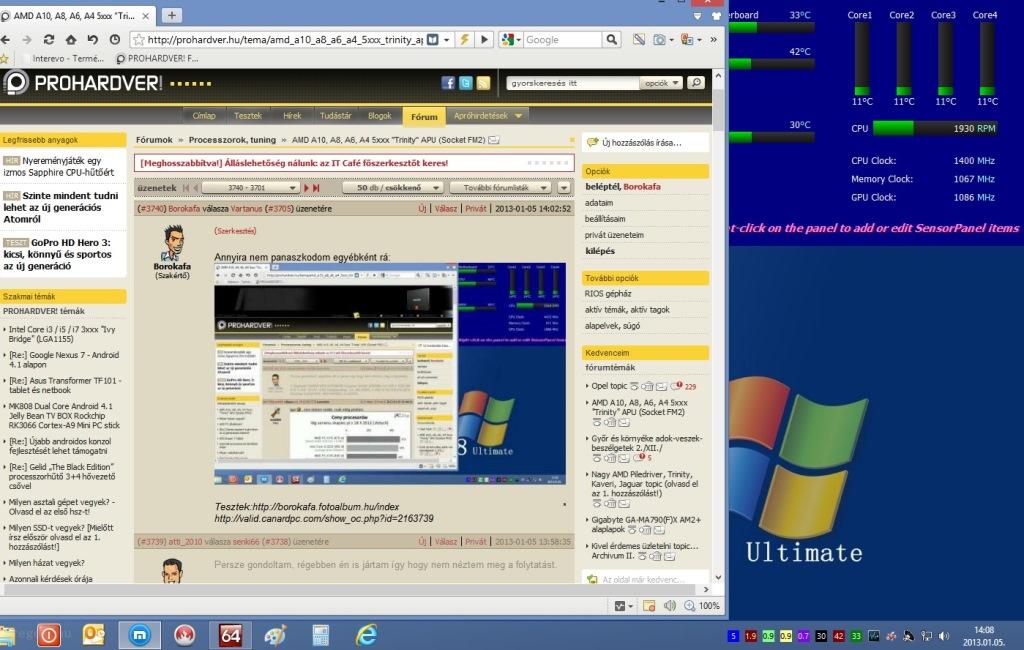The width and height of the screenshot is (1024, 650).
Task: Open the browsing history clock icon
Action: click(x=115, y=40)
